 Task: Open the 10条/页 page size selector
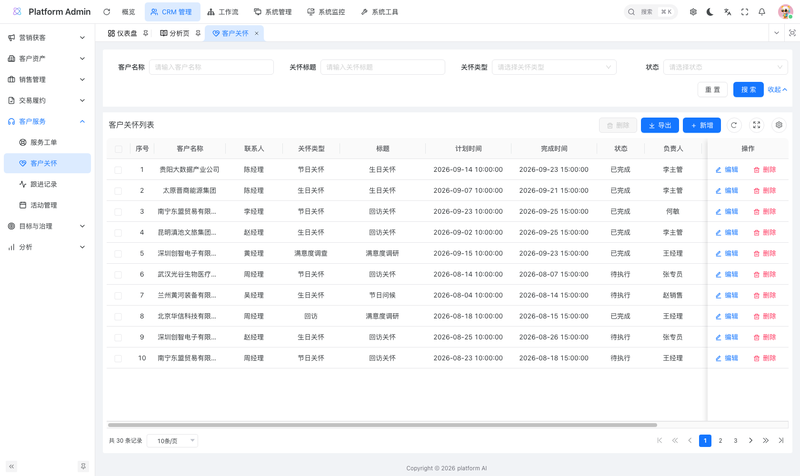pyautogui.click(x=172, y=441)
